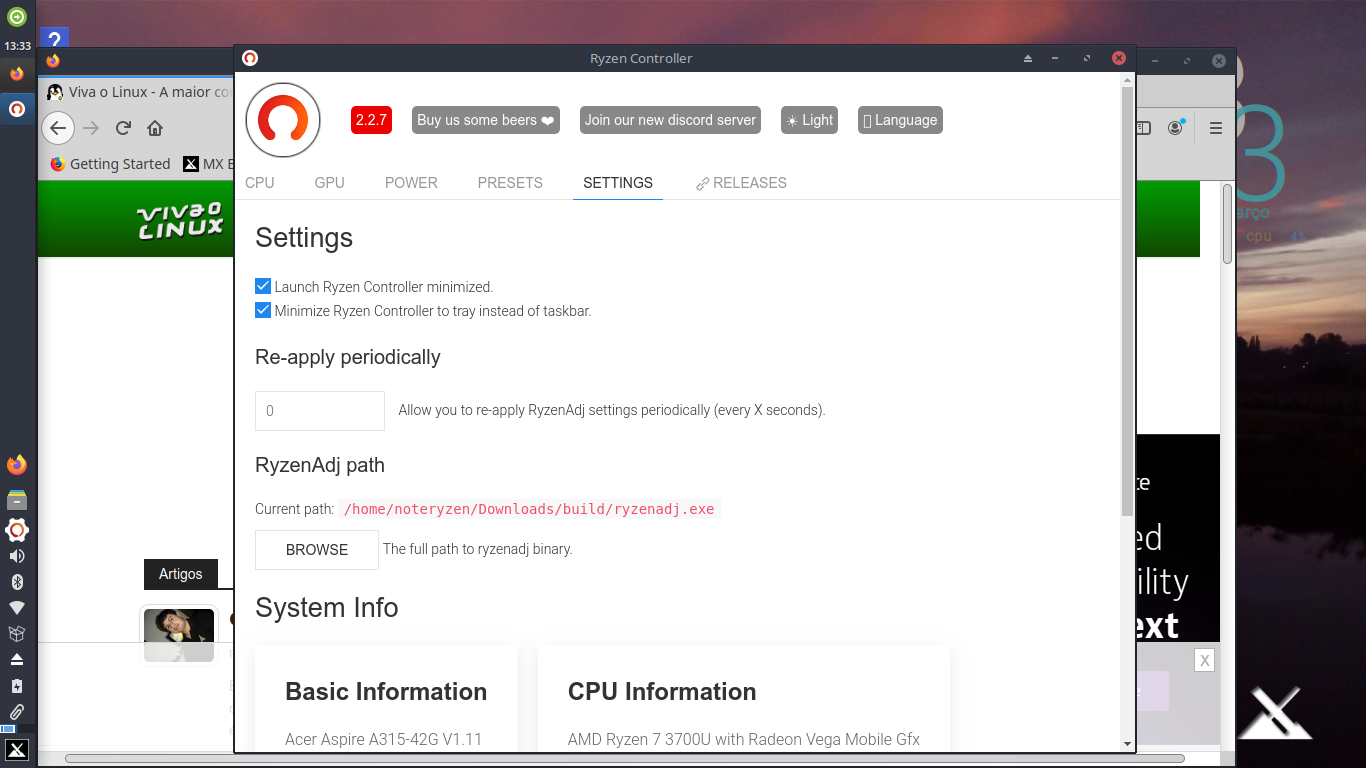The width and height of the screenshot is (1366, 768).
Task: Open the MX bookmark in Firefox's bookmarks bar
Action: tap(208, 164)
